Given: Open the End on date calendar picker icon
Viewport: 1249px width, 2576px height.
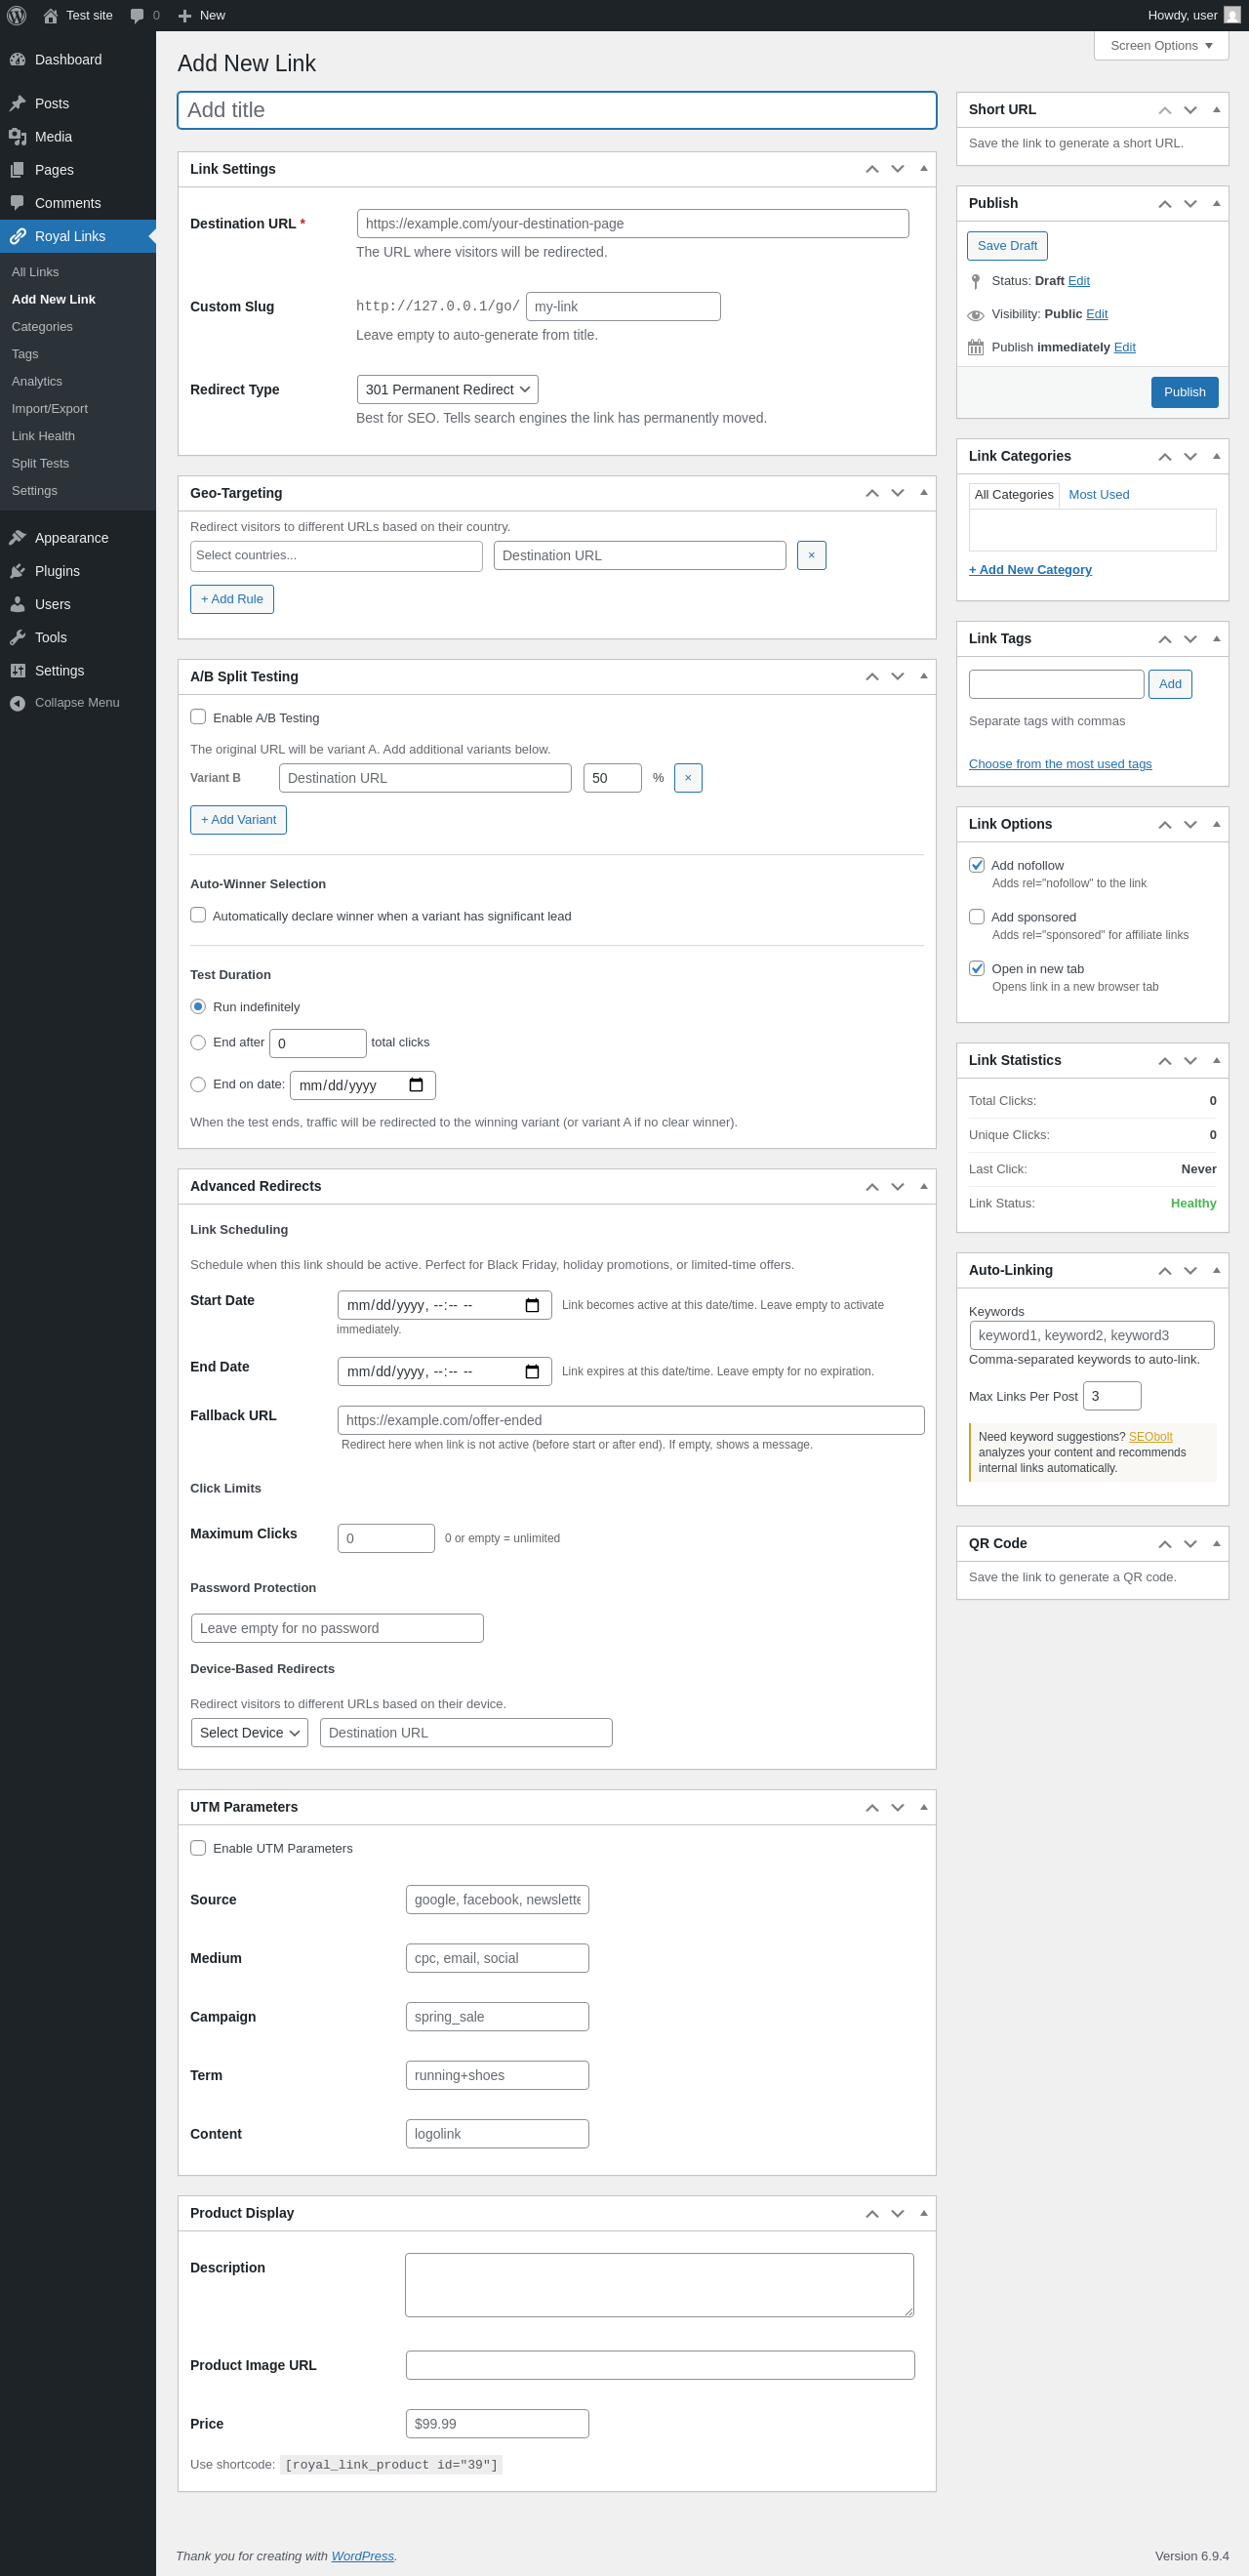Looking at the screenshot, I should pyautogui.click(x=416, y=1085).
